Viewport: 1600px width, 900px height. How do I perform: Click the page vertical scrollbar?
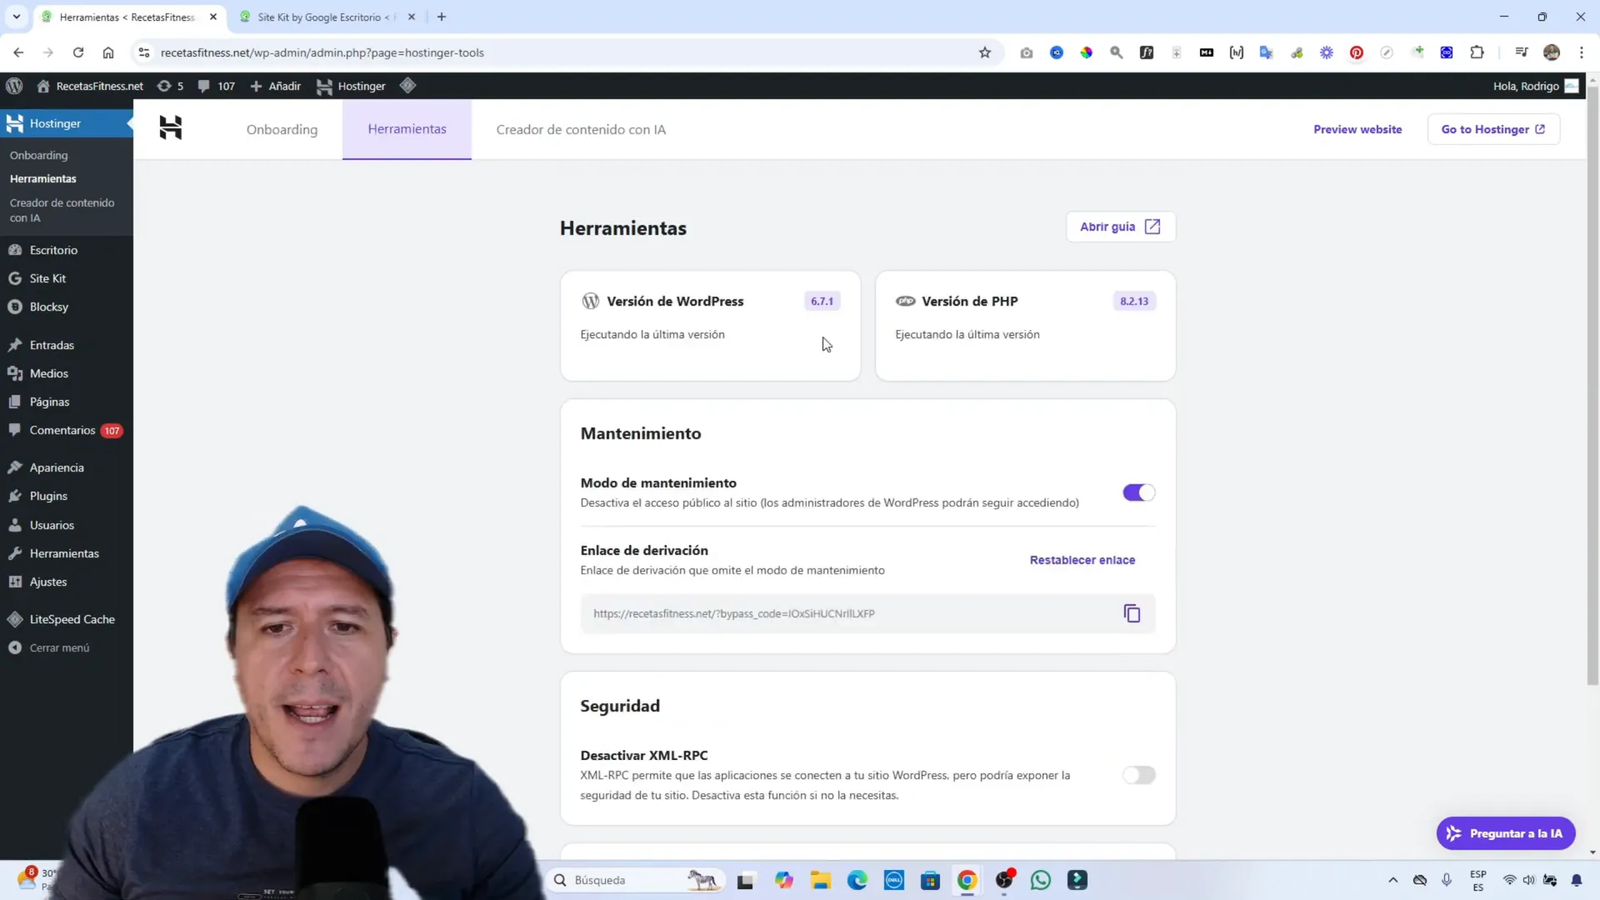[x=1593, y=400]
